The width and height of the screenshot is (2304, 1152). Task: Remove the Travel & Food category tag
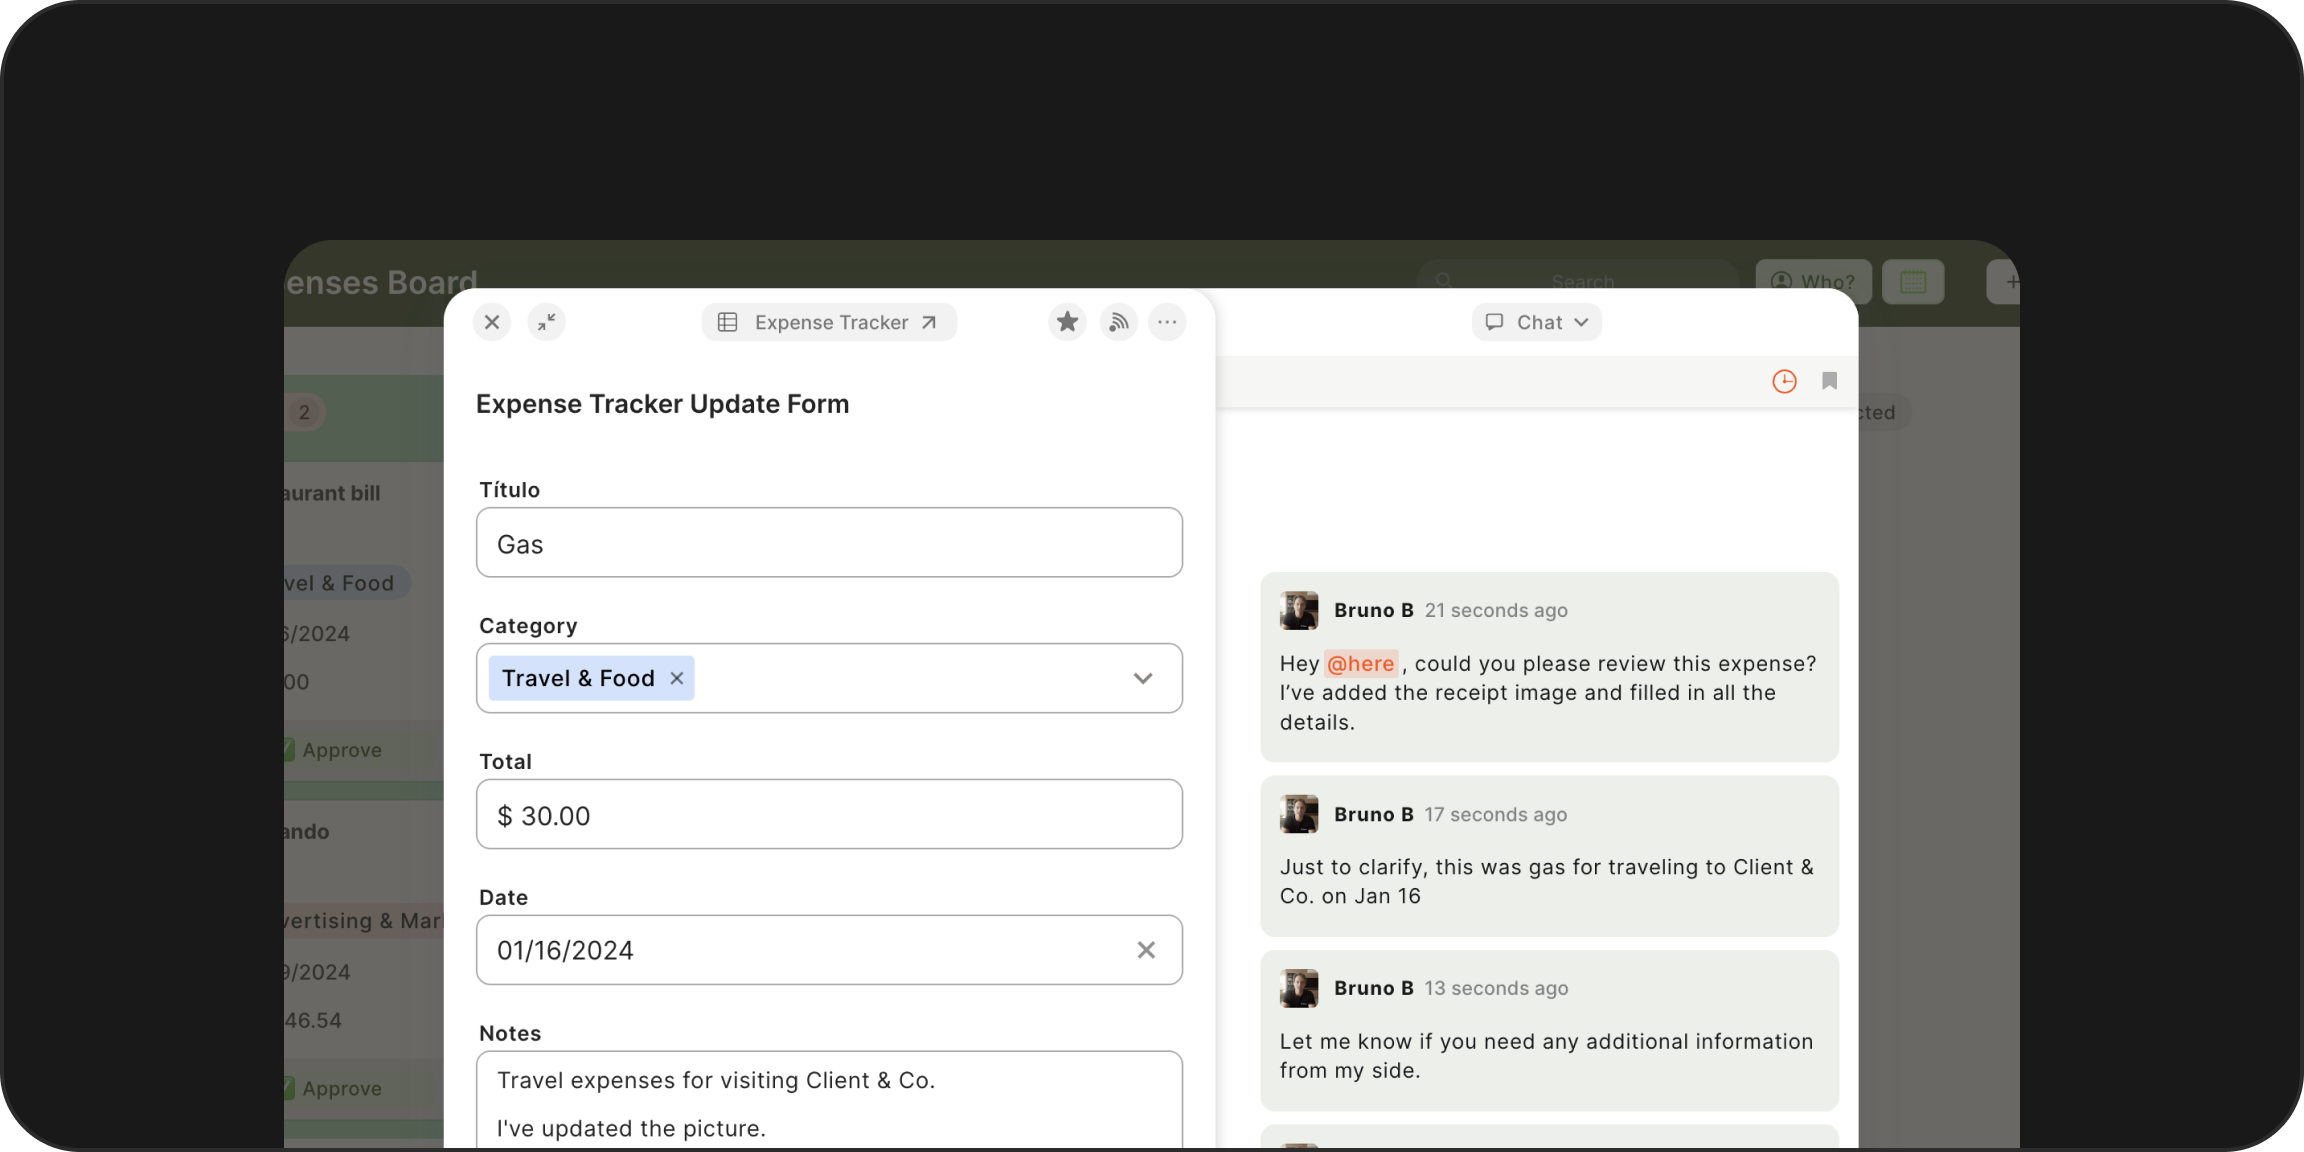(677, 678)
